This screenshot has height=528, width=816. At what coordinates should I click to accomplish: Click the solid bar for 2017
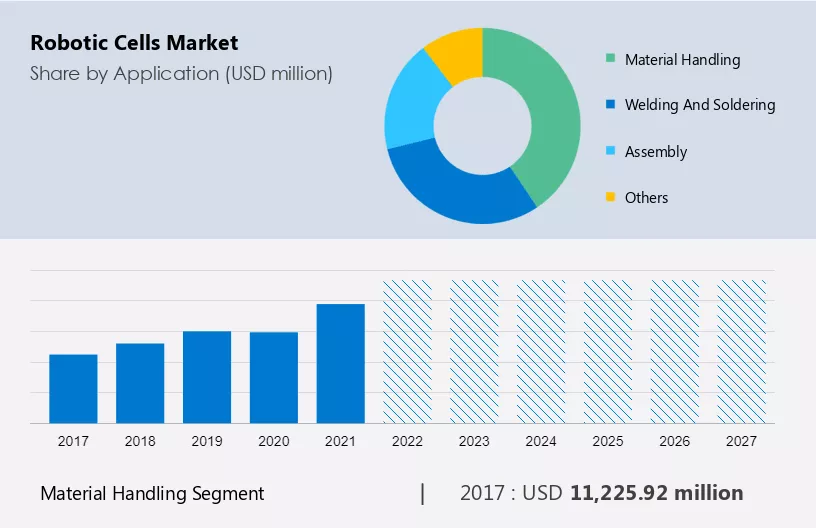pyautogui.click(x=73, y=389)
